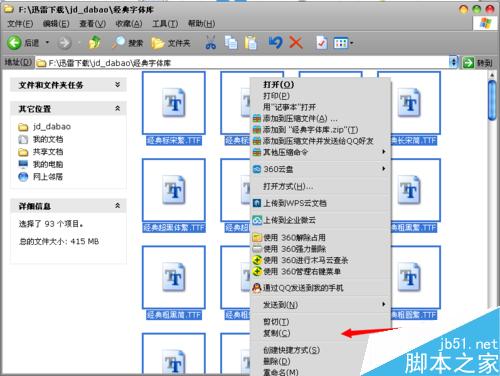
Task: Click the vertical scrollbar thumb
Action: point(492,100)
